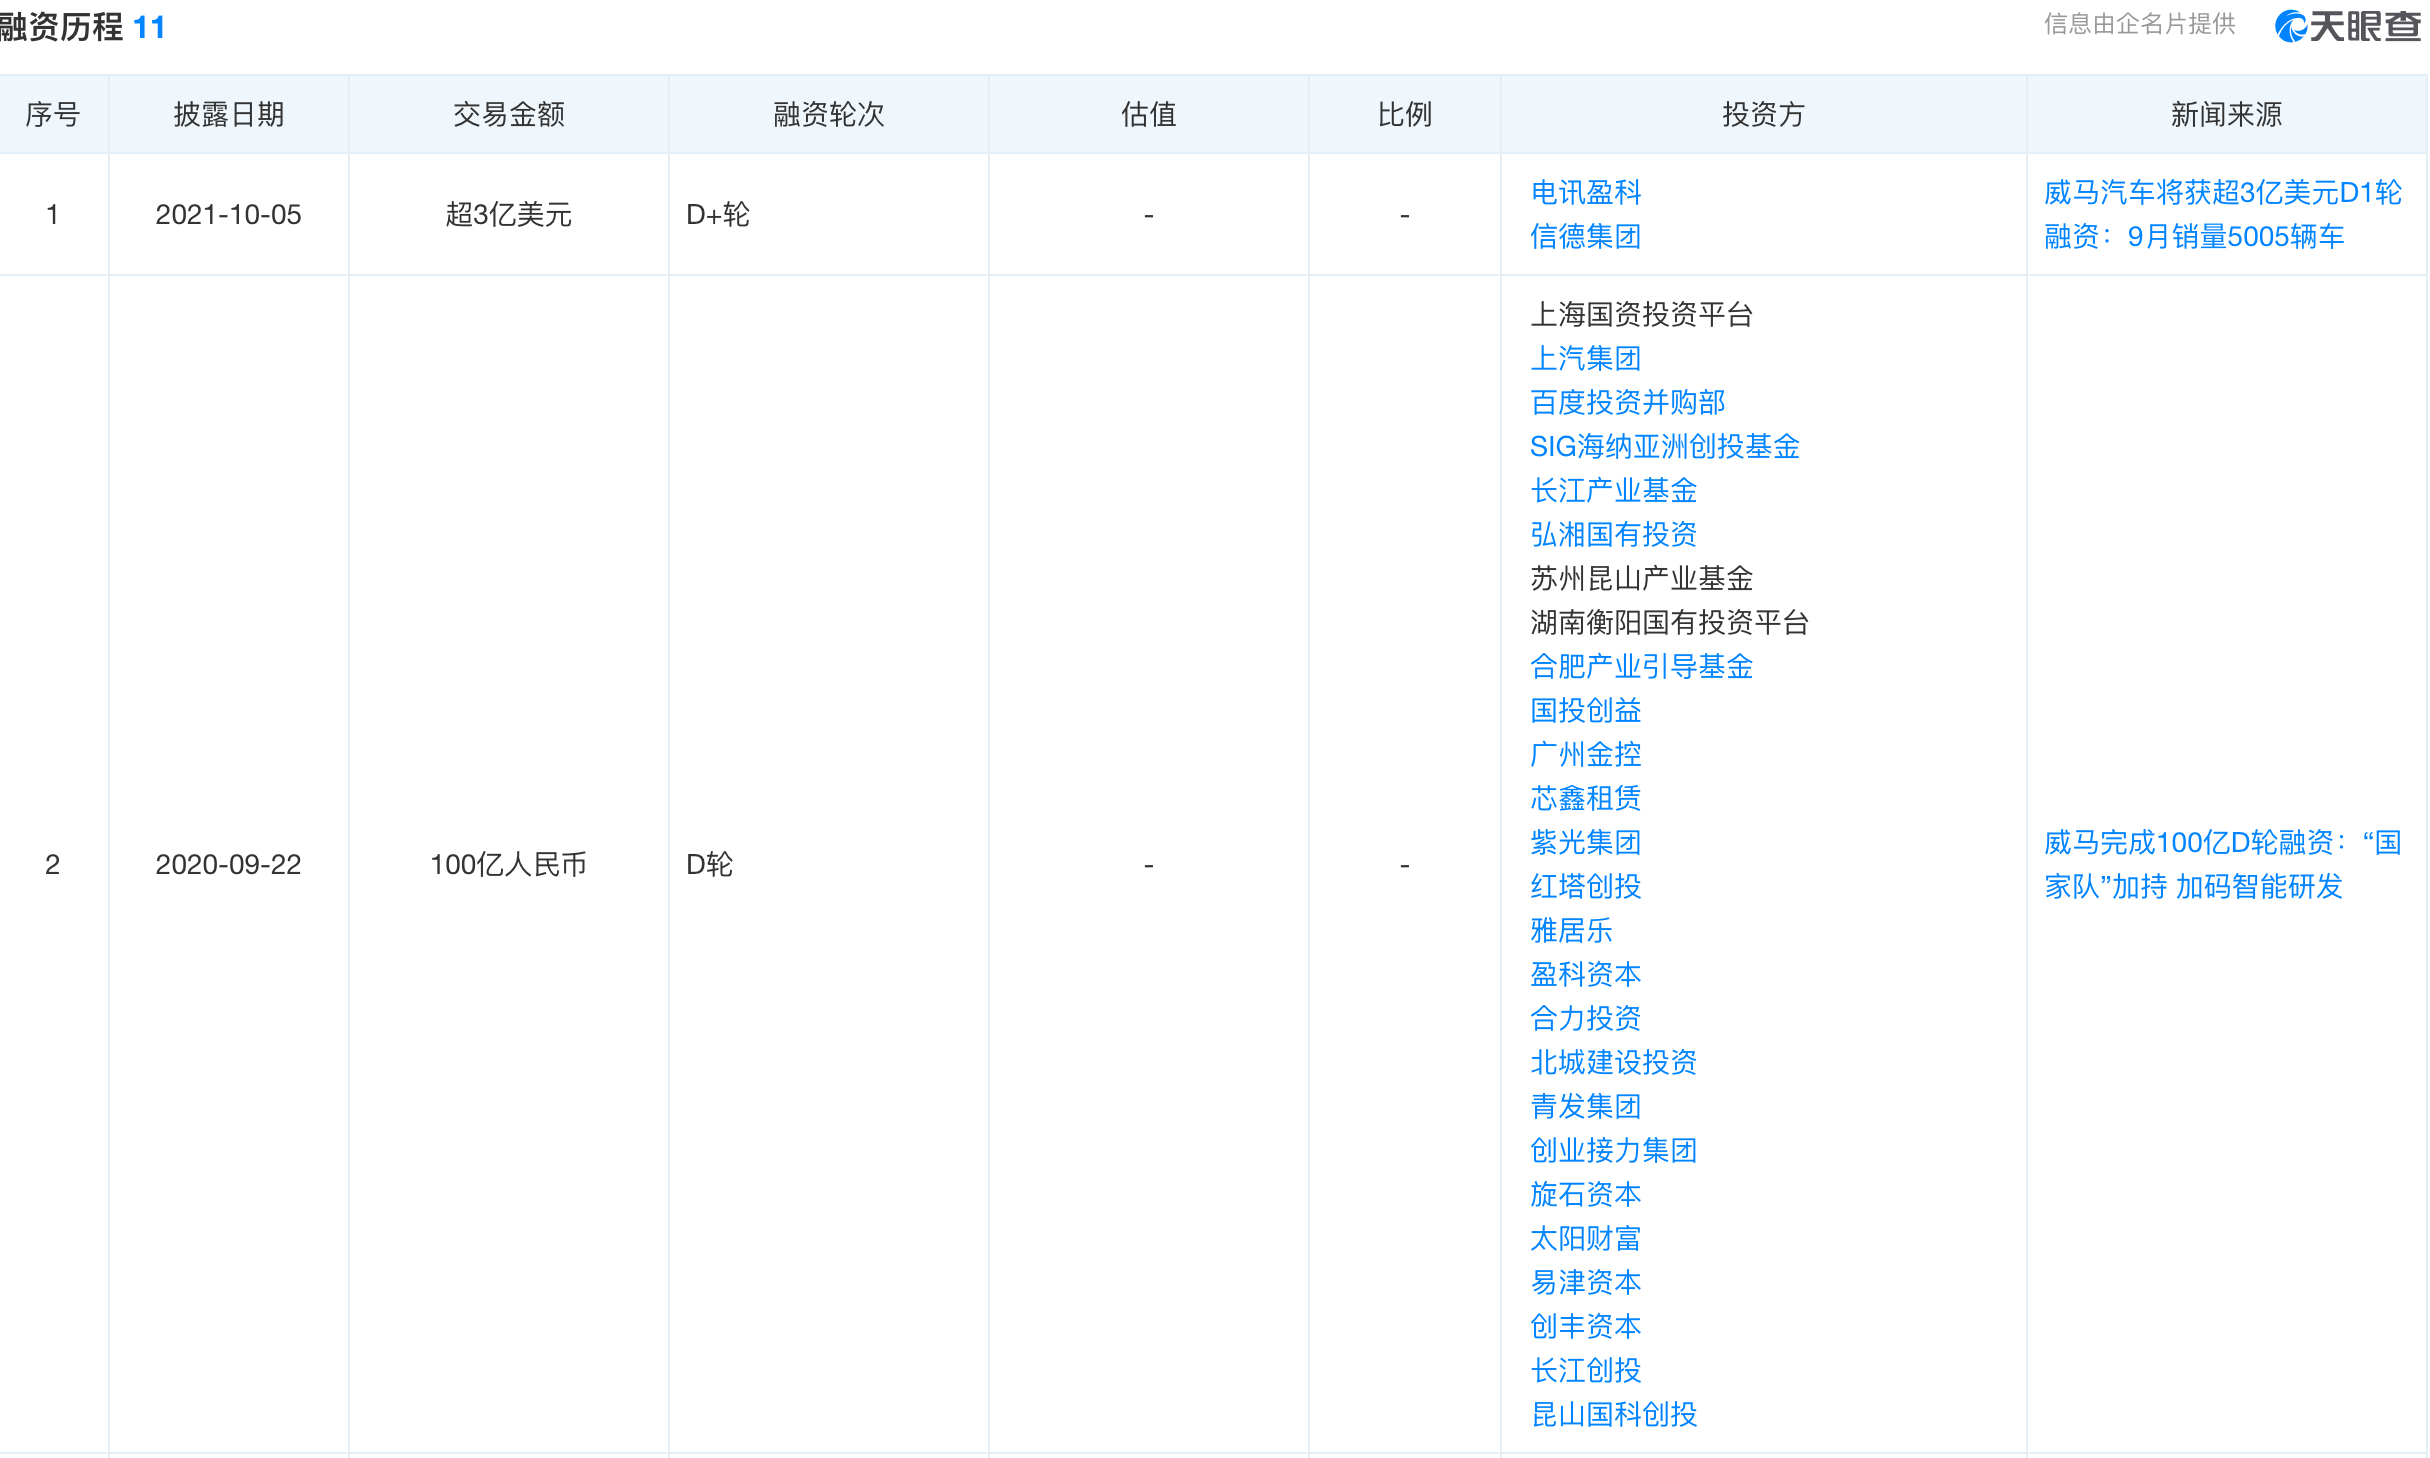Open the 盈科资本 investor page
Viewport: 2430px width, 1458px height.
click(x=1585, y=974)
